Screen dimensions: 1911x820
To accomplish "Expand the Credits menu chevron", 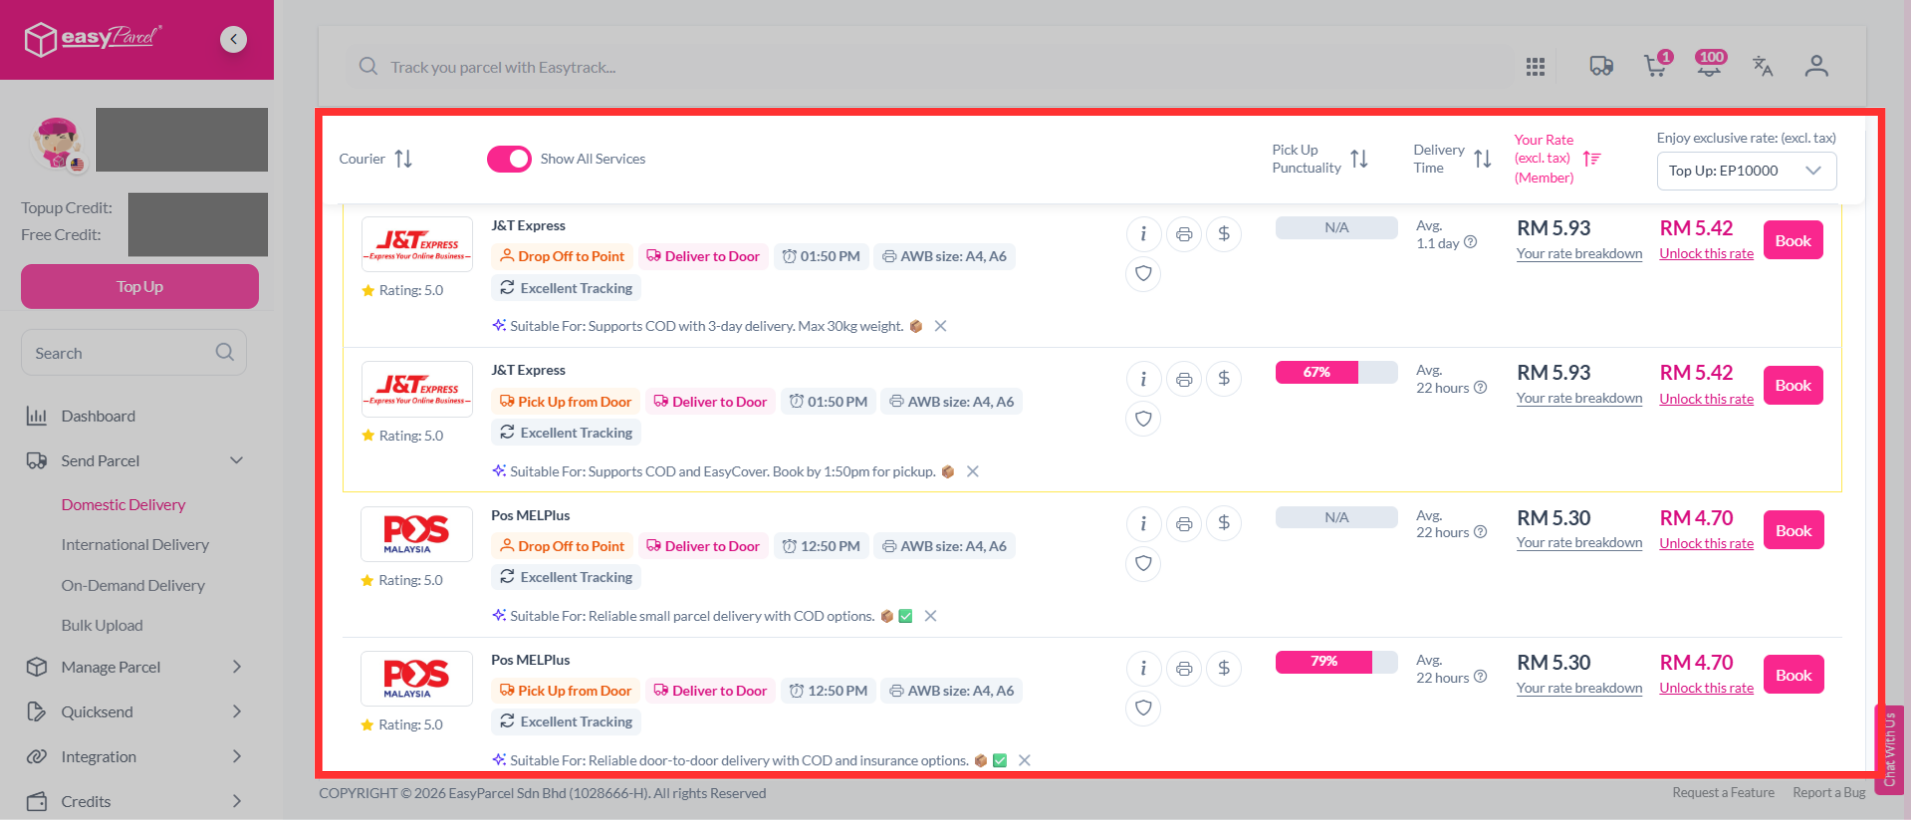I will coord(237,801).
